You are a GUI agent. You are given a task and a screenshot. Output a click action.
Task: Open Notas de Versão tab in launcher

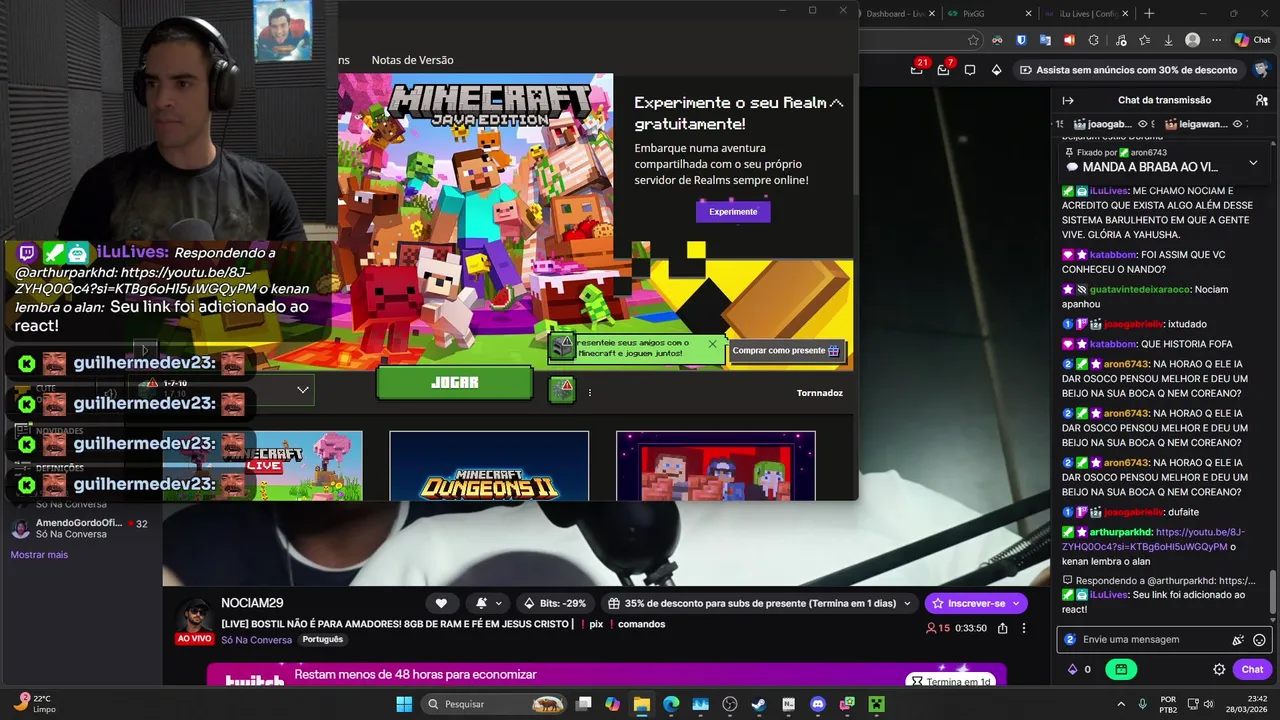pos(412,60)
